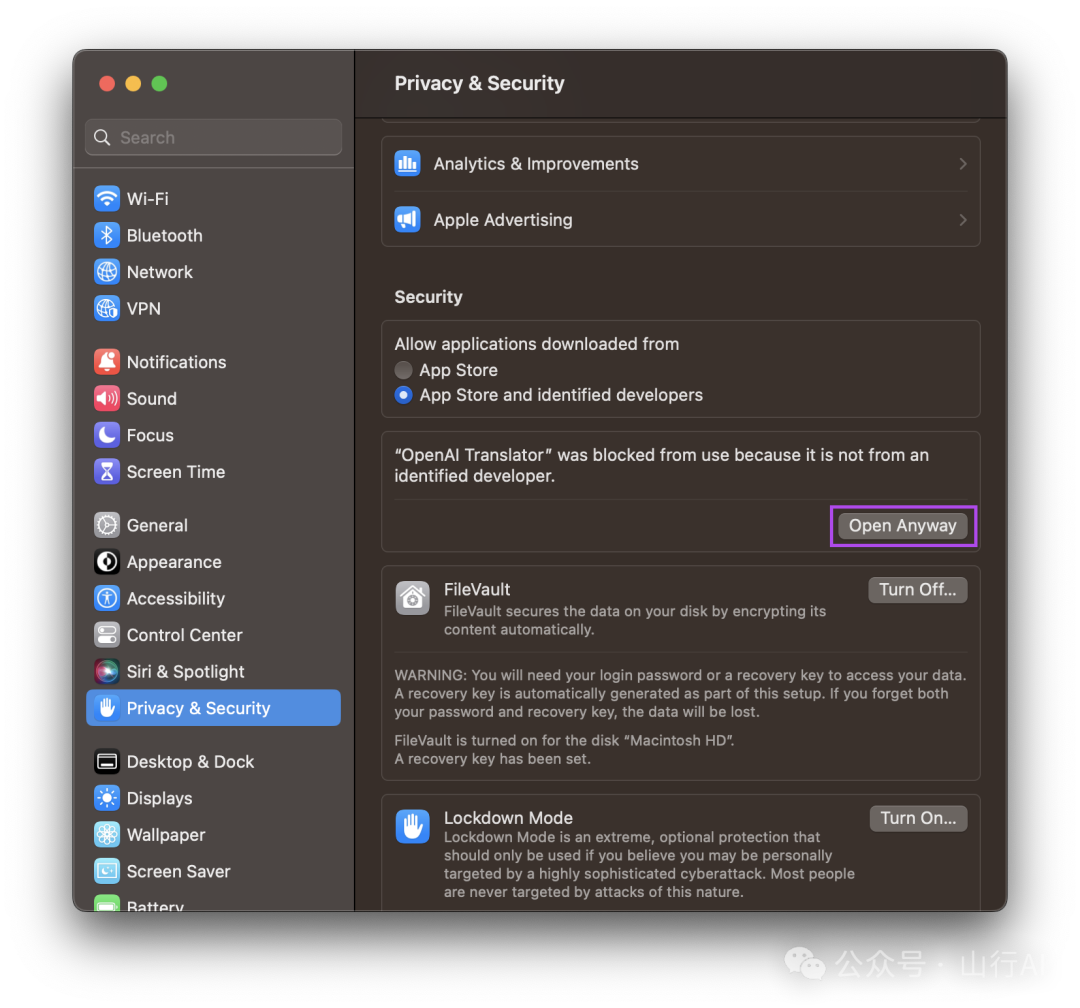Click the Accessibility icon in sidebar
Image resolution: width=1080 pixels, height=1008 pixels.
107,598
